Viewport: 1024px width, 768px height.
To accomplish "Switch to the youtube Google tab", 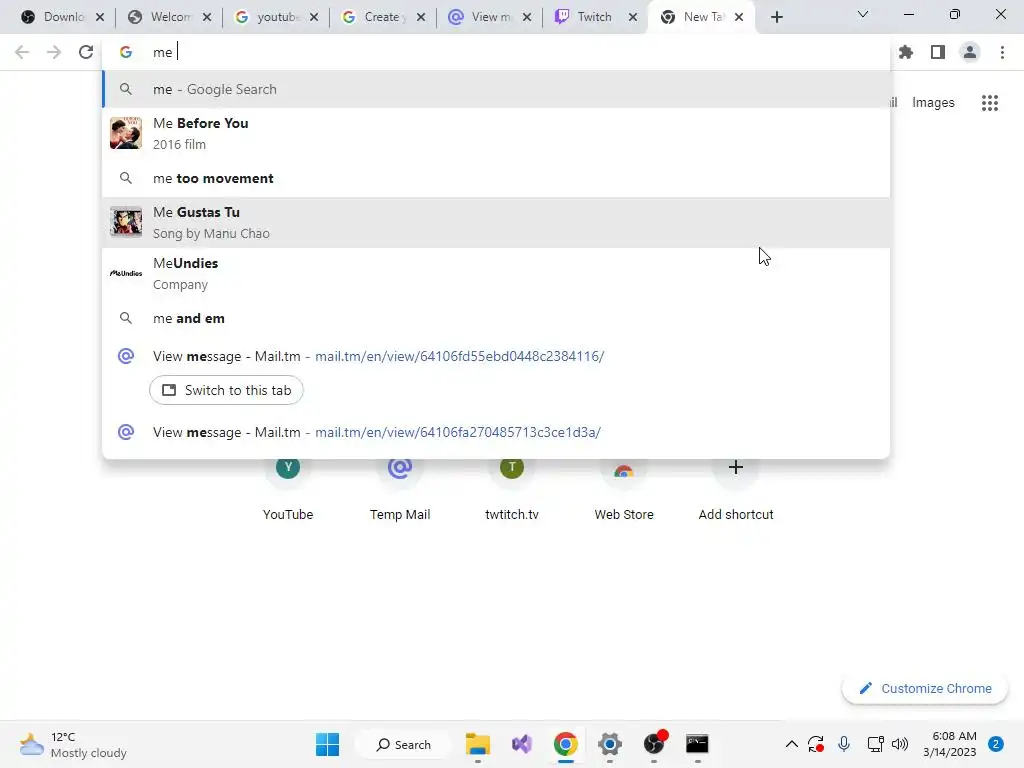I will [x=276, y=17].
